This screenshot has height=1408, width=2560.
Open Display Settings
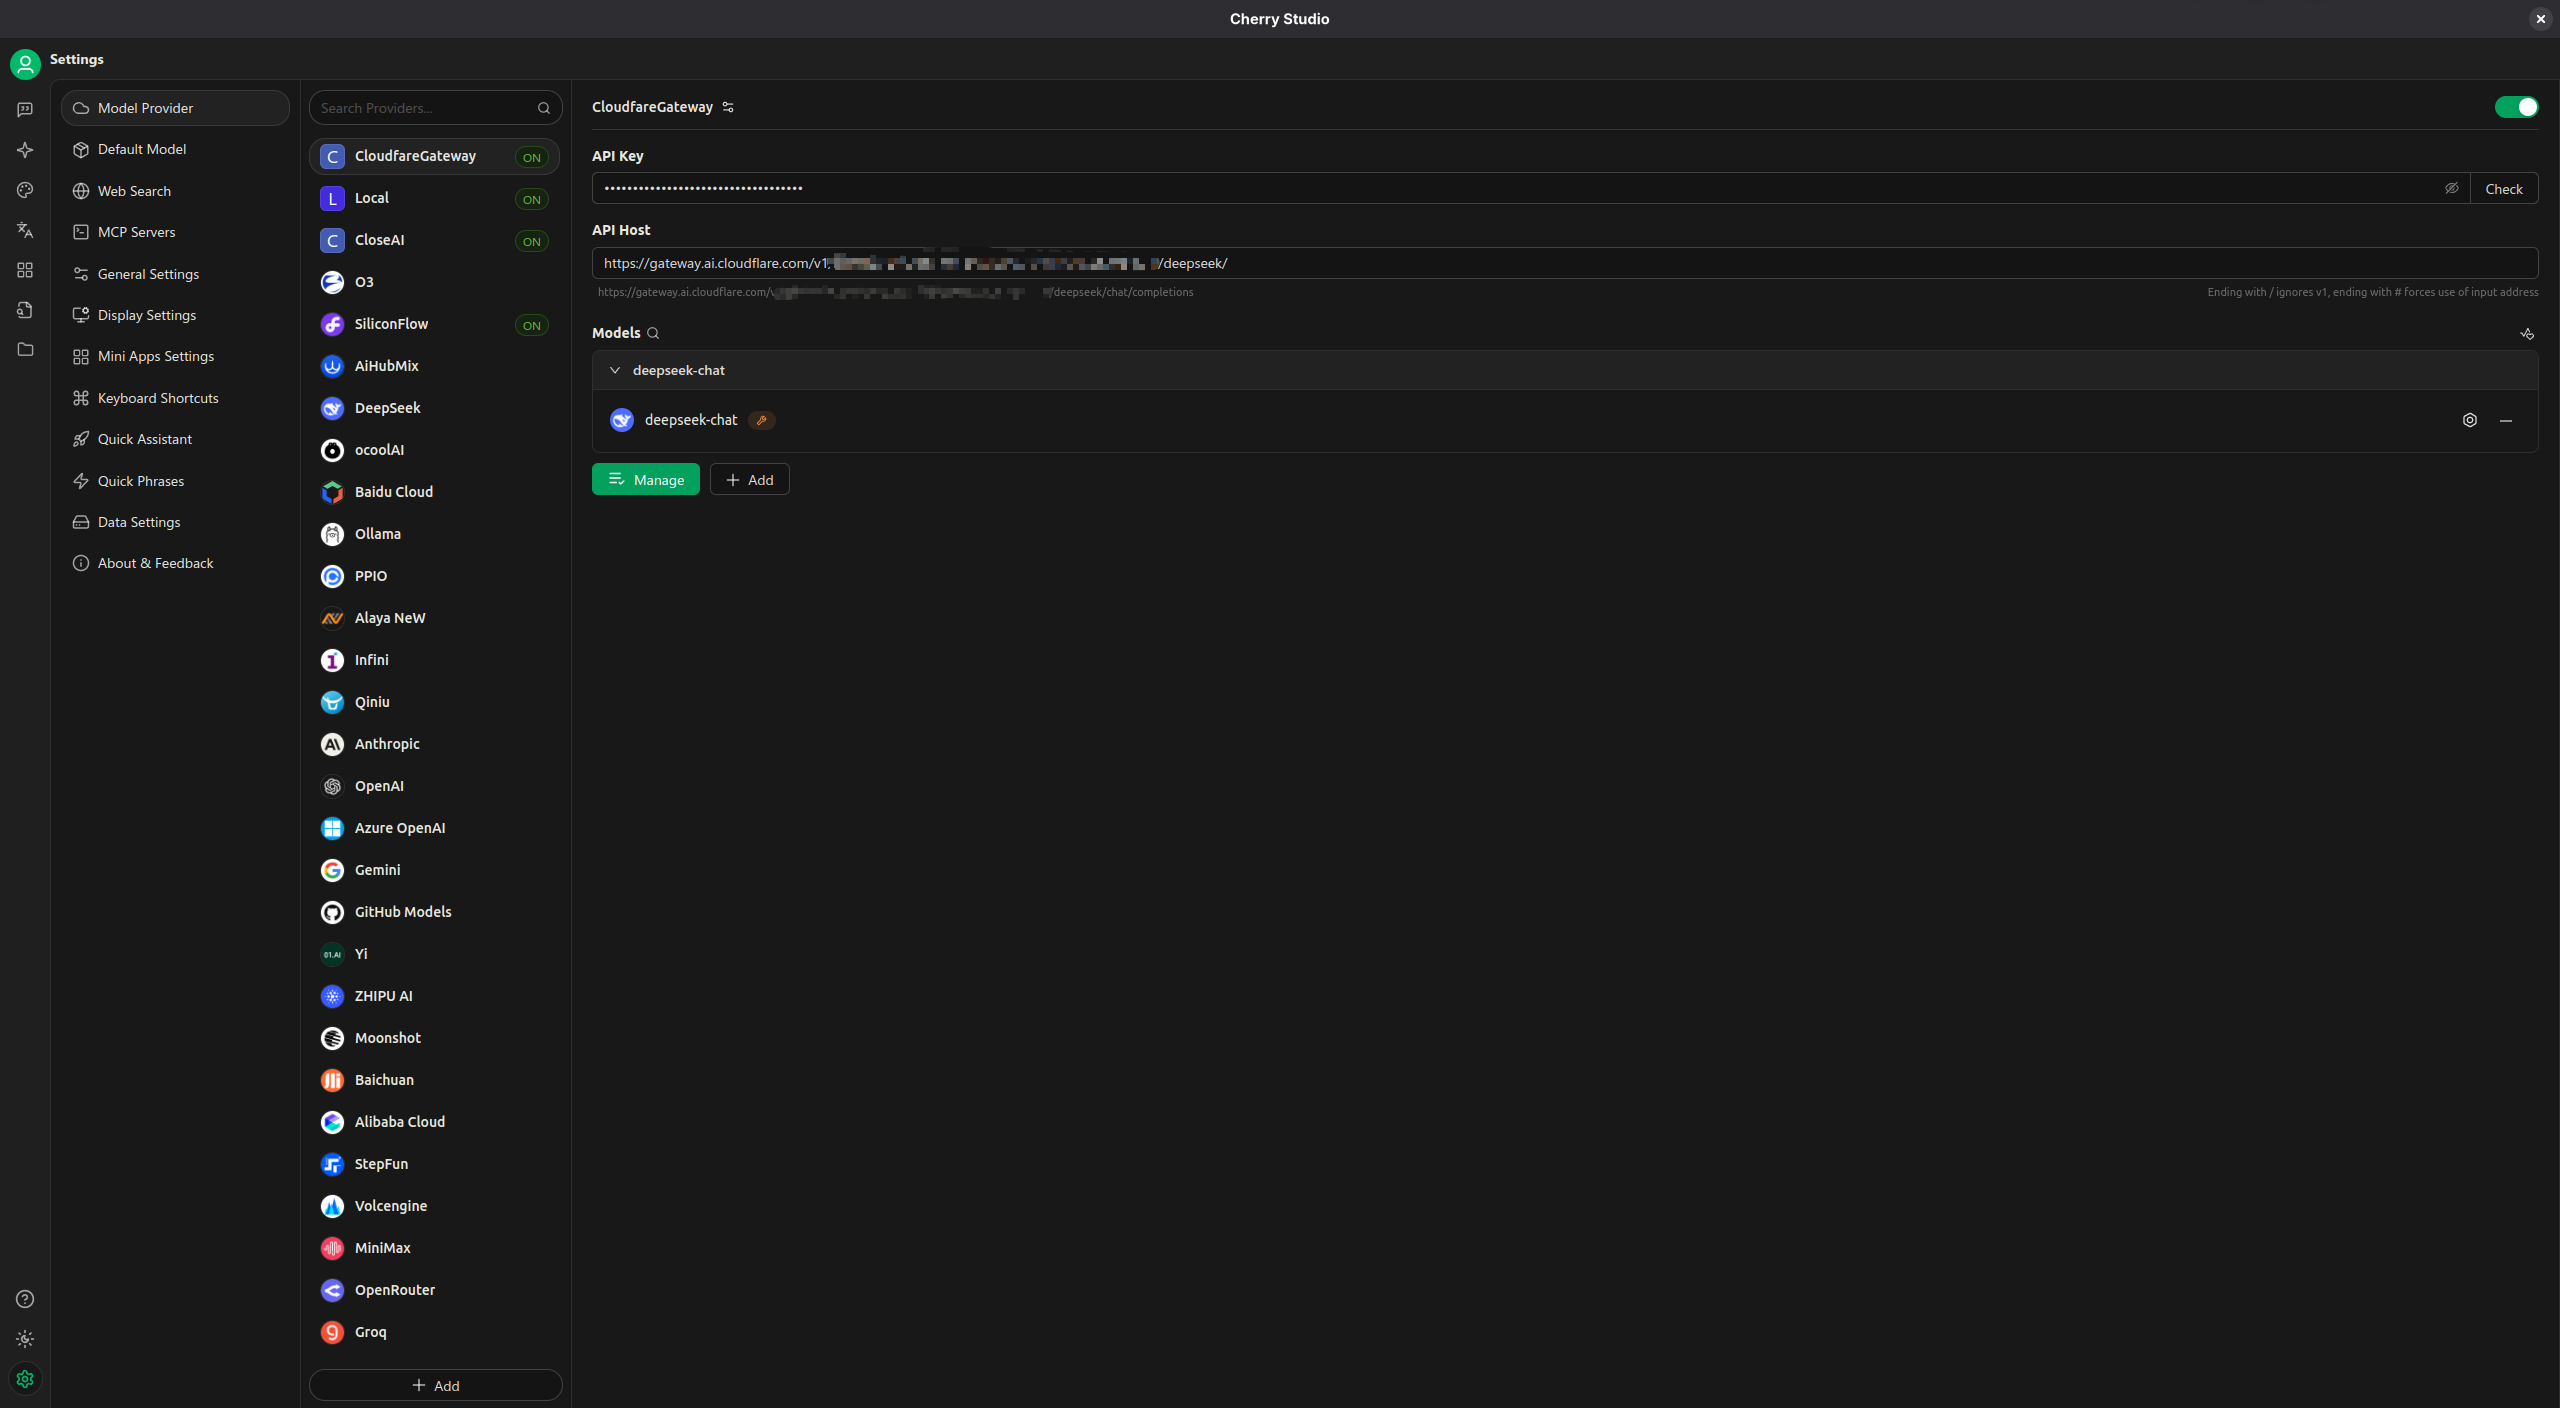(175, 315)
